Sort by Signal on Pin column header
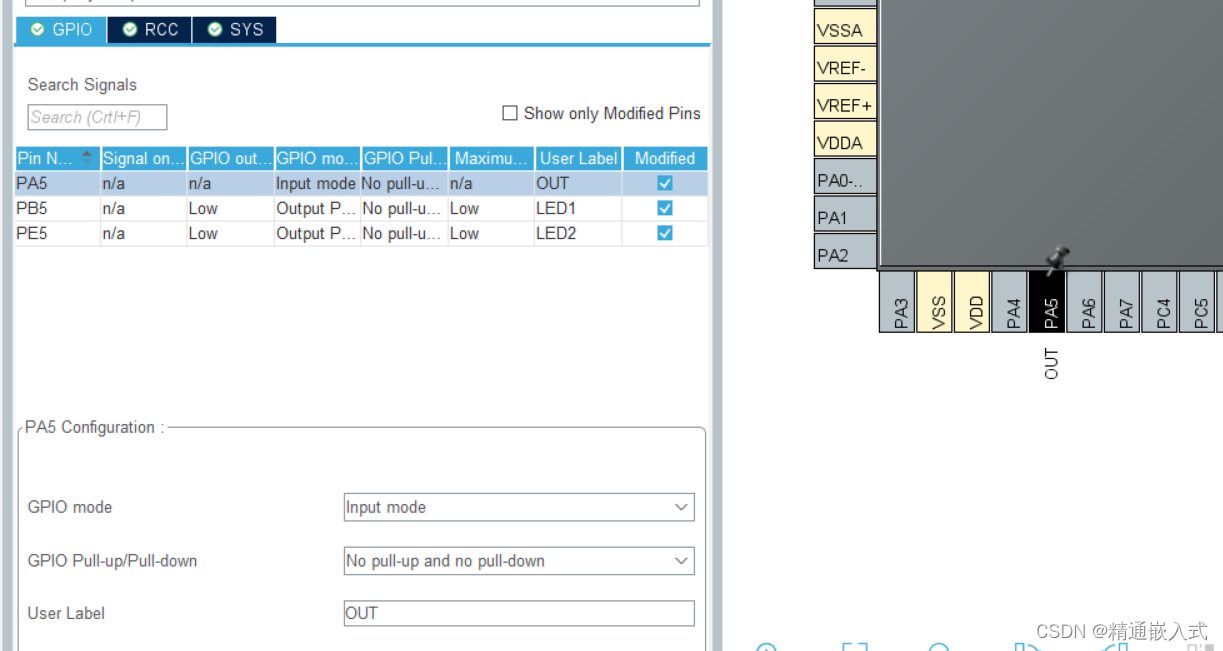 [x=143, y=158]
